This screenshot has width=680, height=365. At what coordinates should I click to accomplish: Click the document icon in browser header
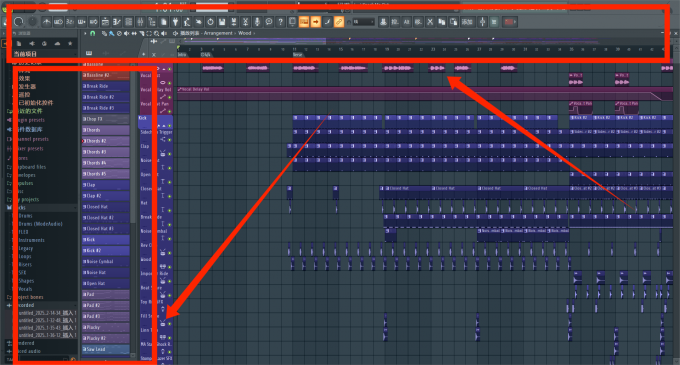pyautogui.click(x=19, y=43)
